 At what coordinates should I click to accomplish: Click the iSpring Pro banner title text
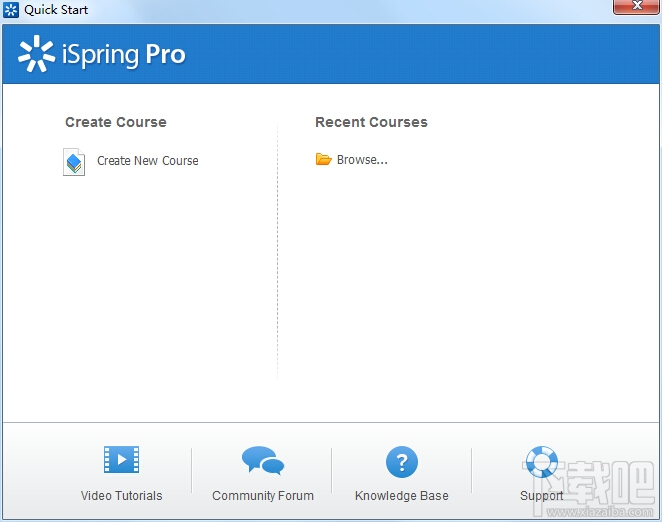tap(124, 55)
